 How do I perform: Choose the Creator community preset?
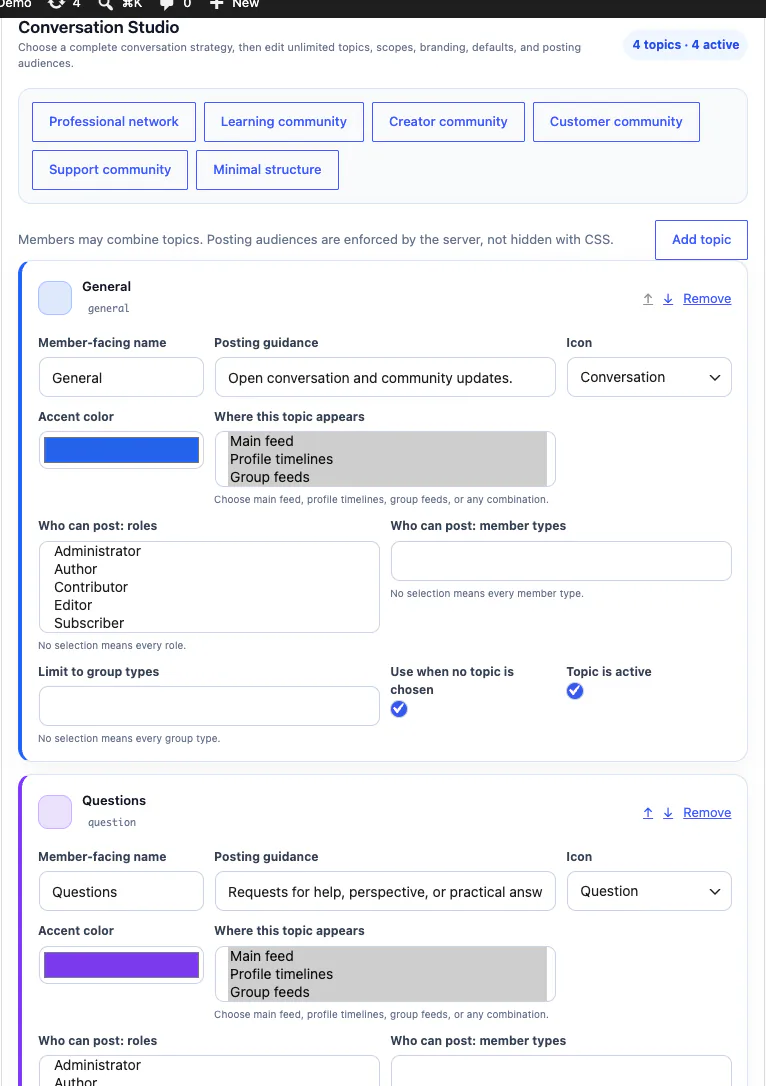click(448, 122)
